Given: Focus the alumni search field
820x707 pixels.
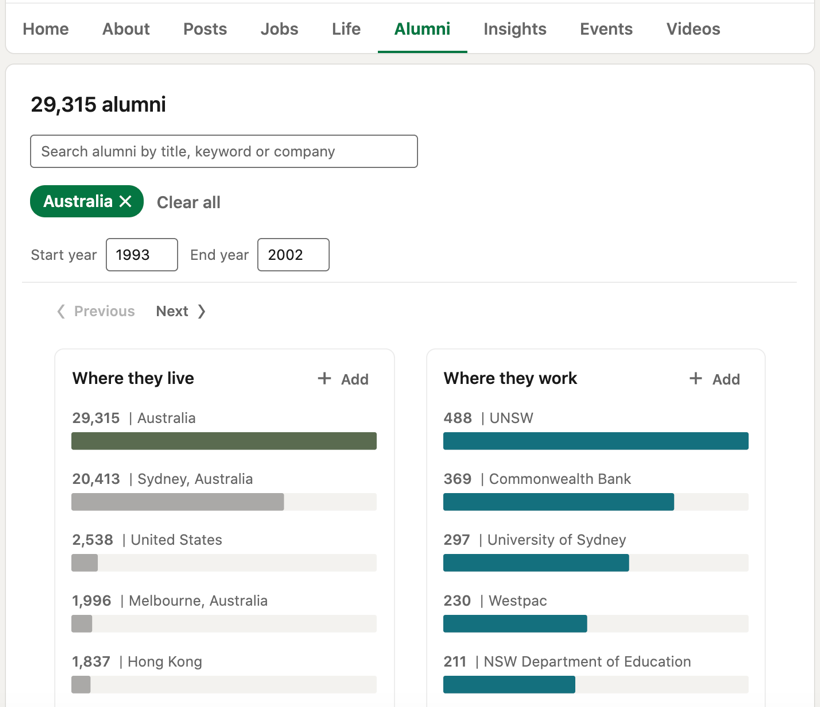Looking at the screenshot, I should [224, 152].
